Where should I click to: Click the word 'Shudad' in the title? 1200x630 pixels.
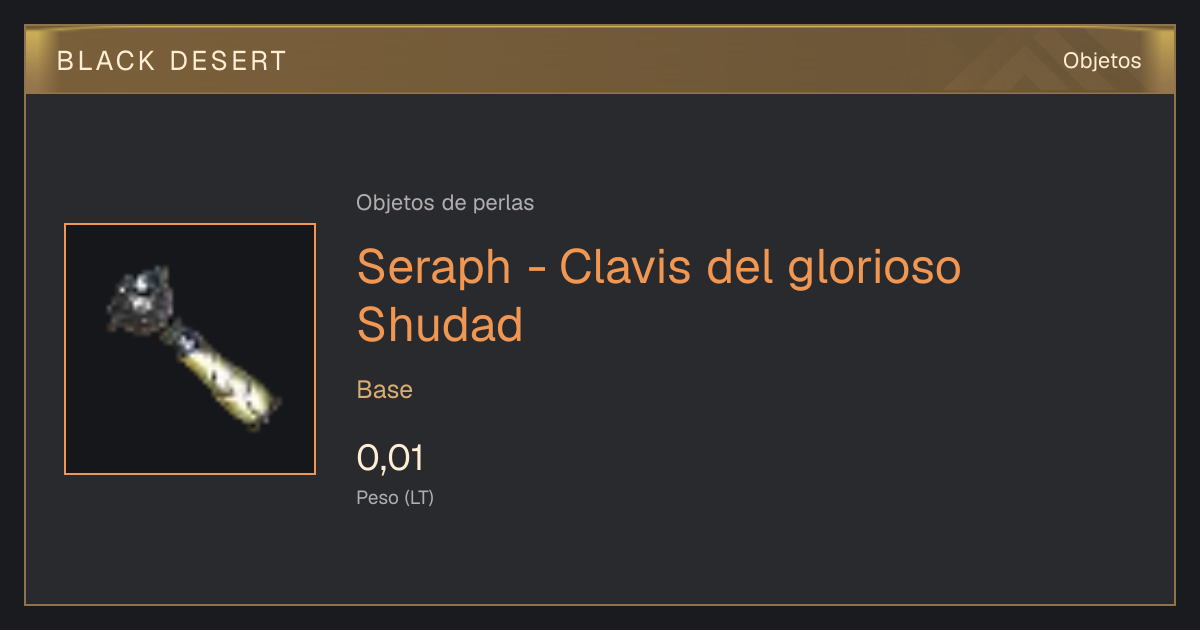(x=440, y=323)
